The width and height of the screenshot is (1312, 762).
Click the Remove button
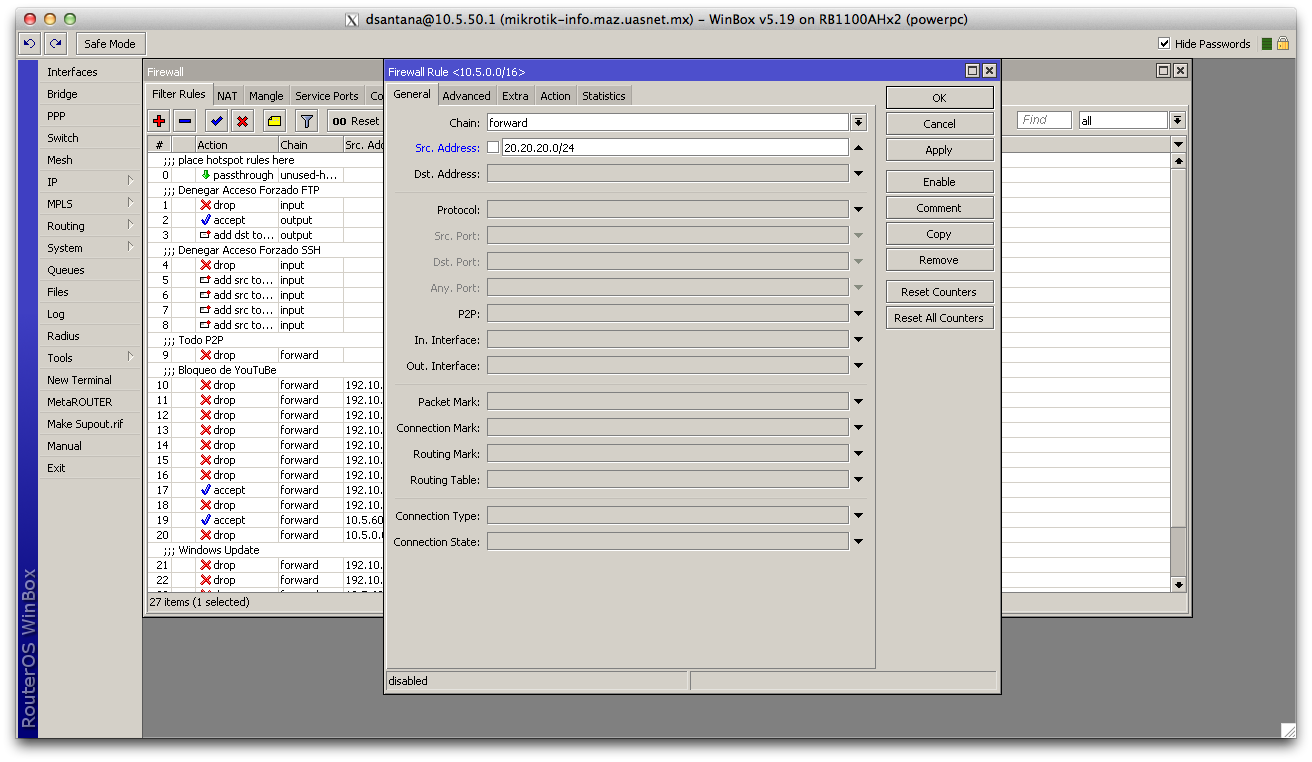click(x=939, y=260)
